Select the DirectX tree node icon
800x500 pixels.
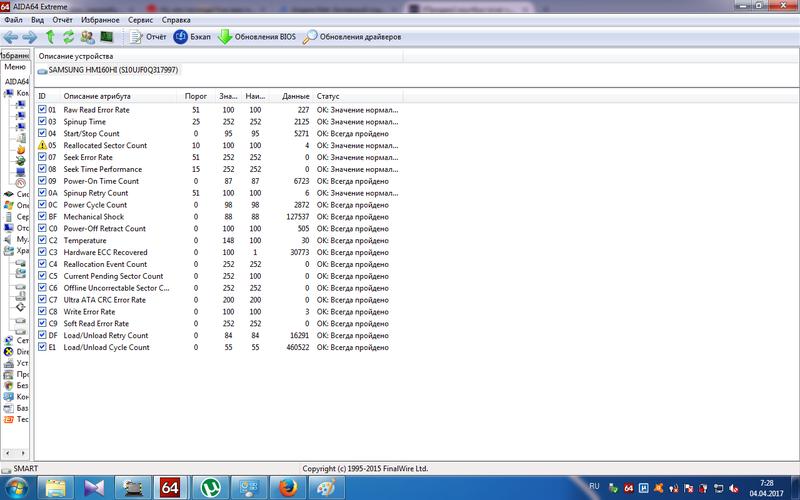point(9,352)
